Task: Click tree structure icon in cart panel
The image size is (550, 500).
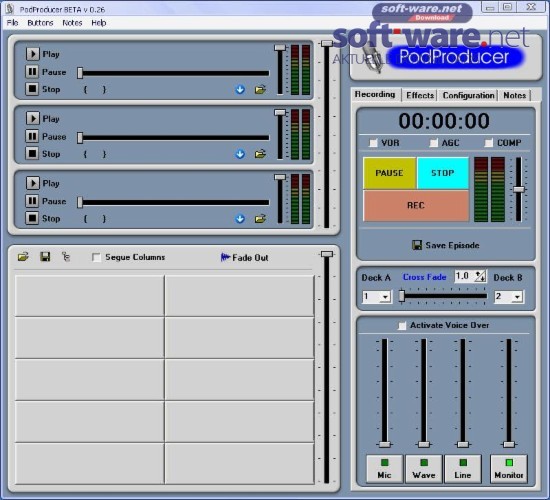Action: point(66,257)
